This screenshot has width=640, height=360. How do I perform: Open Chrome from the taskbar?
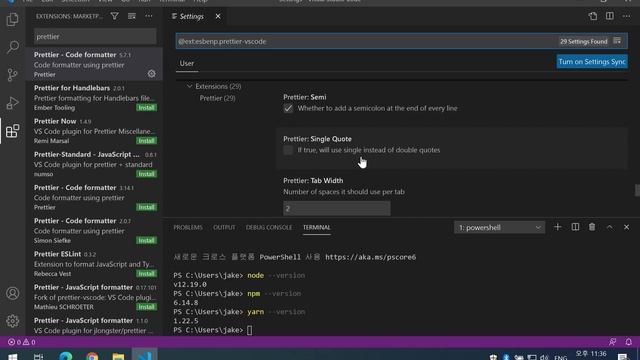(x=92, y=356)
